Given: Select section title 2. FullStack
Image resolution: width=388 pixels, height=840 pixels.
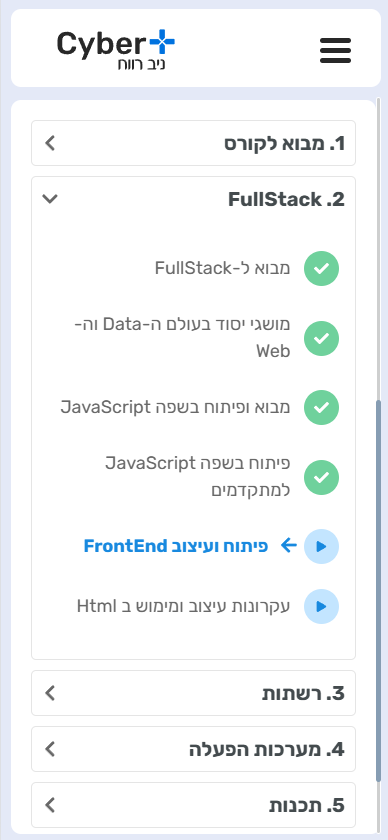Looking at the screenshot, I should [x=286, y=199].
